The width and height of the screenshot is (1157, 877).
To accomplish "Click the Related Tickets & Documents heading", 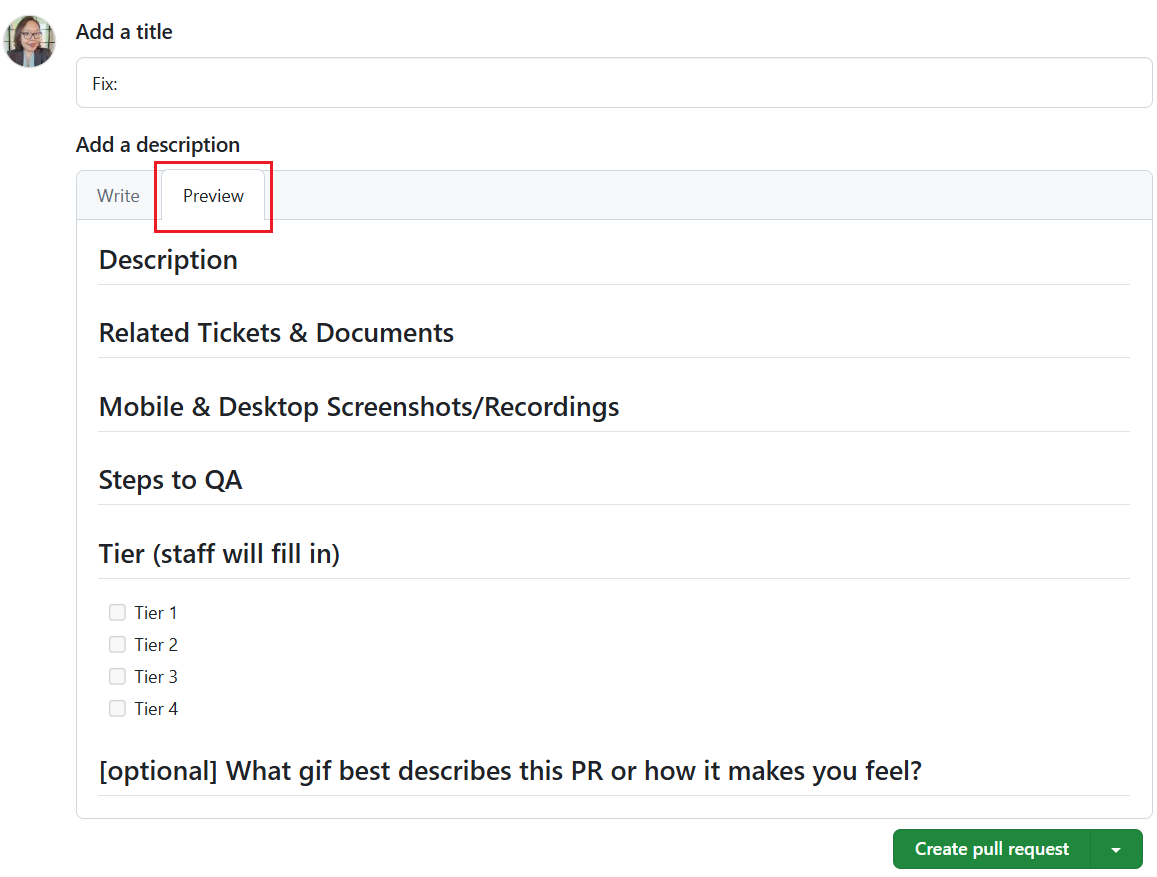I will click(276, 332).
